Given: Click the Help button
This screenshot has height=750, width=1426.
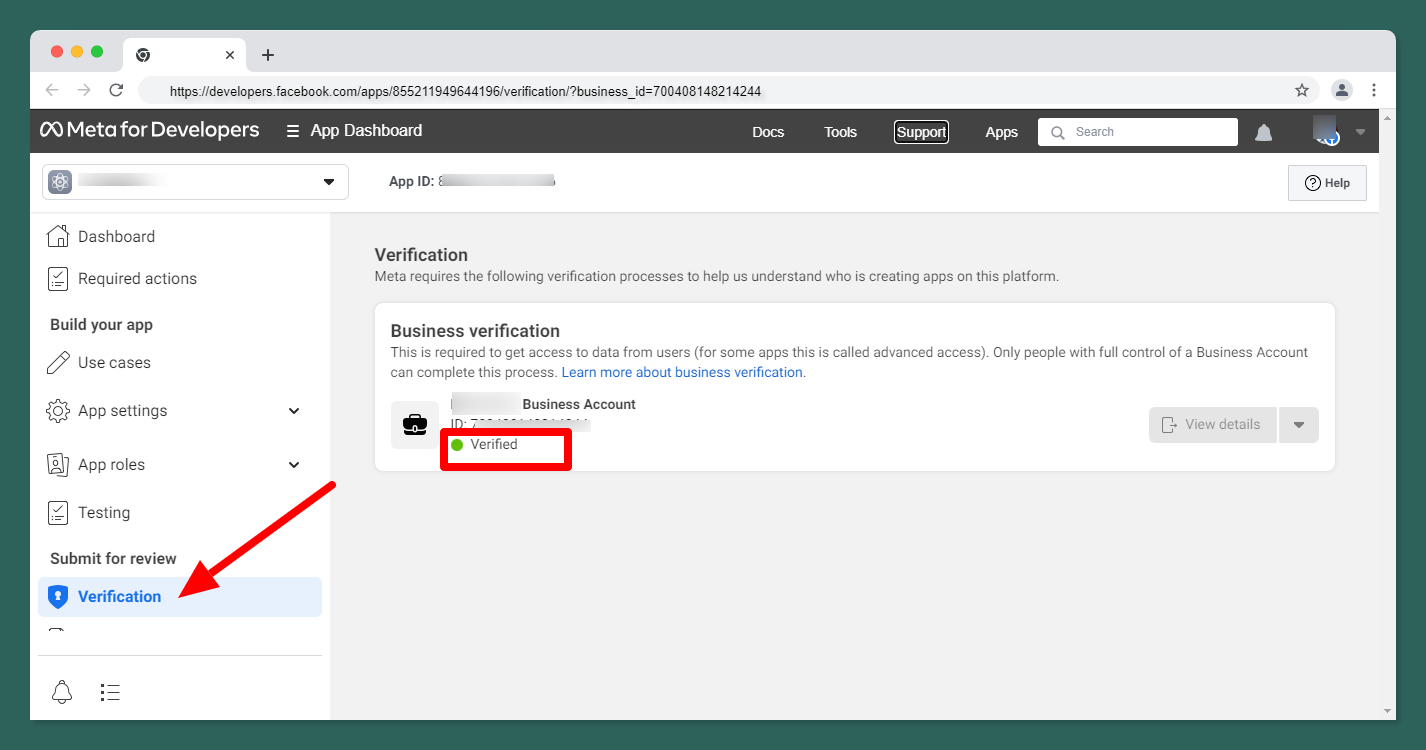Looking at the screenshot, I should coord(1327,183).
